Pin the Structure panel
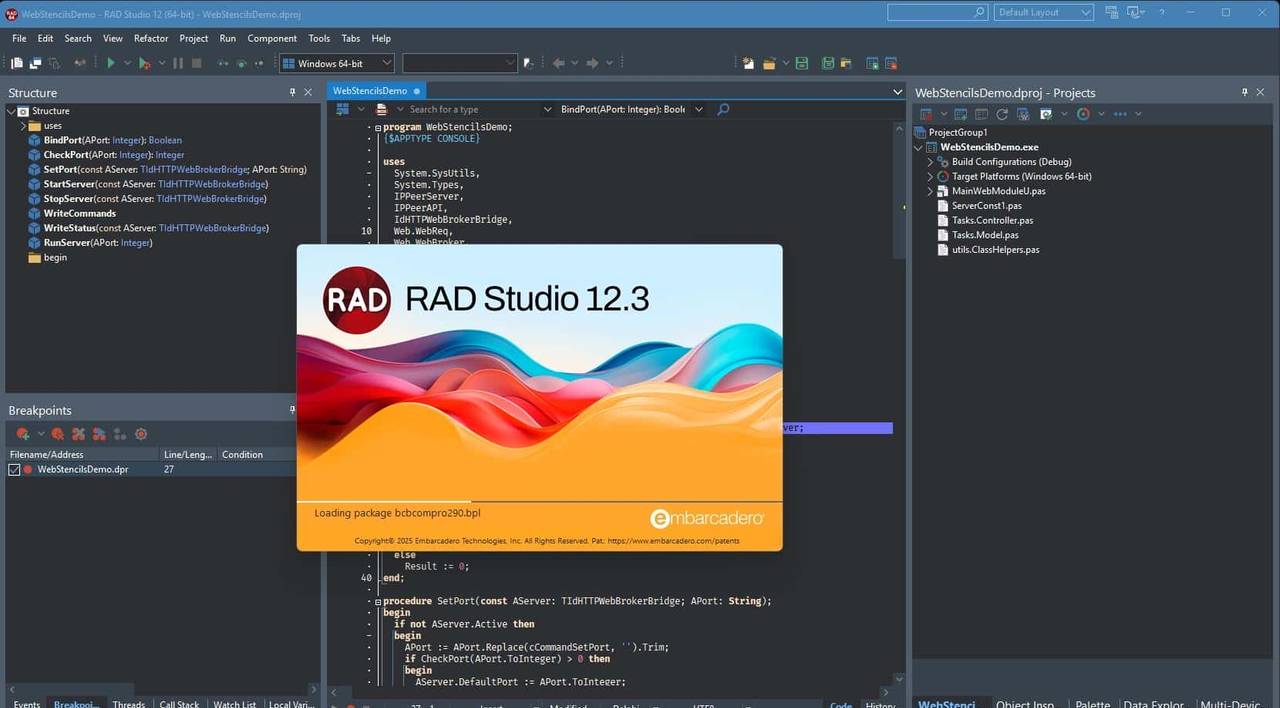Screen dimensions: 1280x708 (292, 92)
